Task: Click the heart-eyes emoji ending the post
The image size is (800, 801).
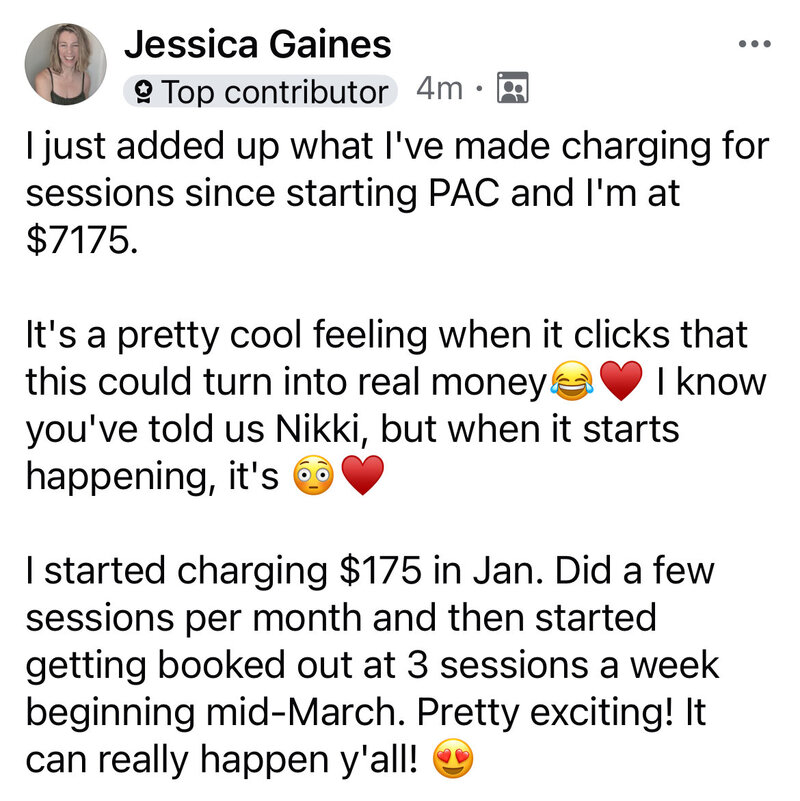Action: pos(453,758)
